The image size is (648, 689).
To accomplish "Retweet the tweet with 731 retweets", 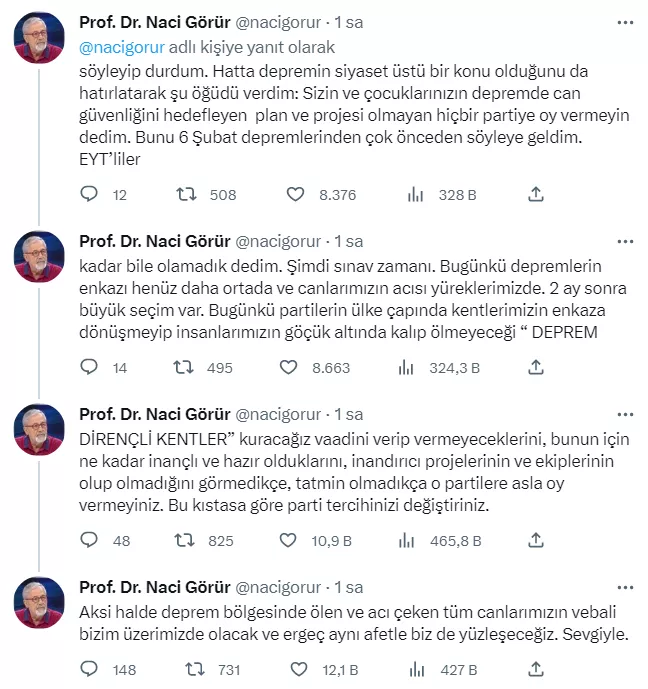I will point(184,668).
